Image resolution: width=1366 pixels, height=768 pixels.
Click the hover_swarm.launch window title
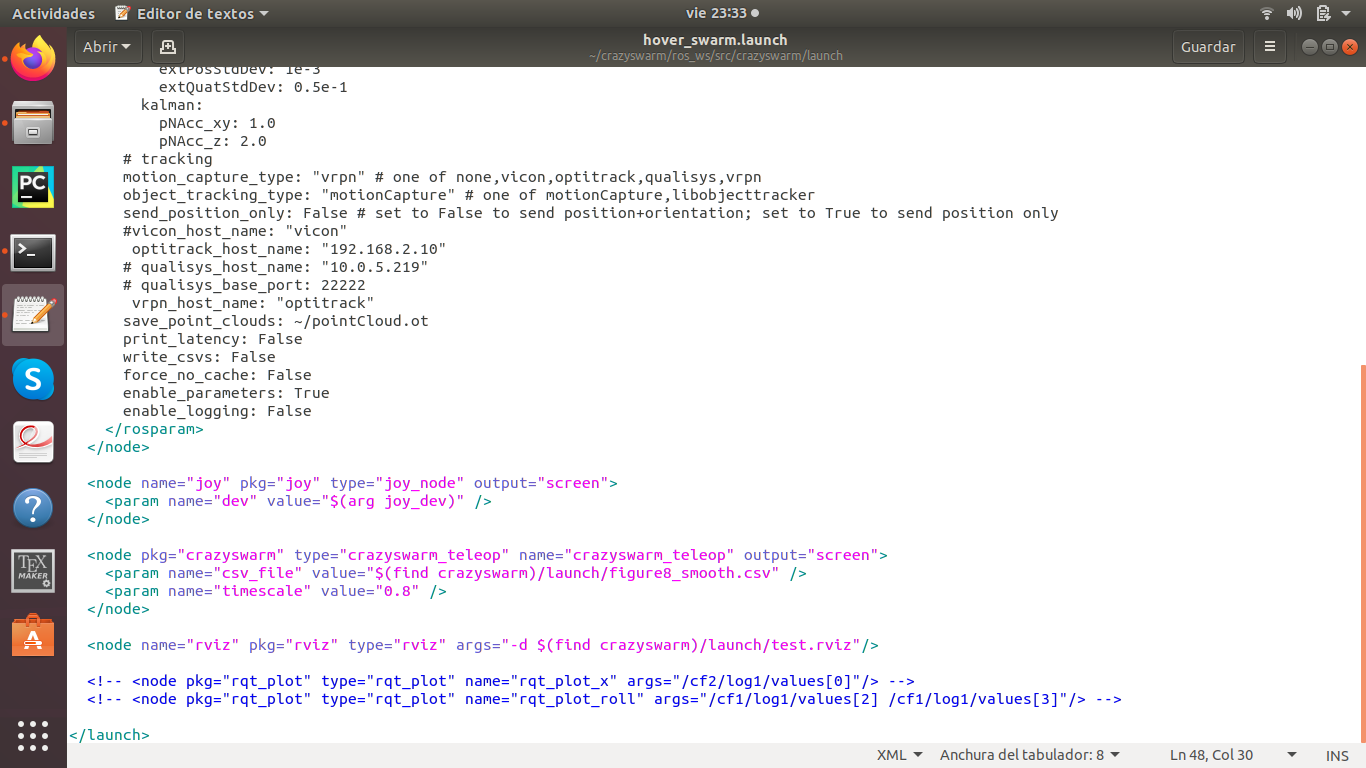click(715, 40)
